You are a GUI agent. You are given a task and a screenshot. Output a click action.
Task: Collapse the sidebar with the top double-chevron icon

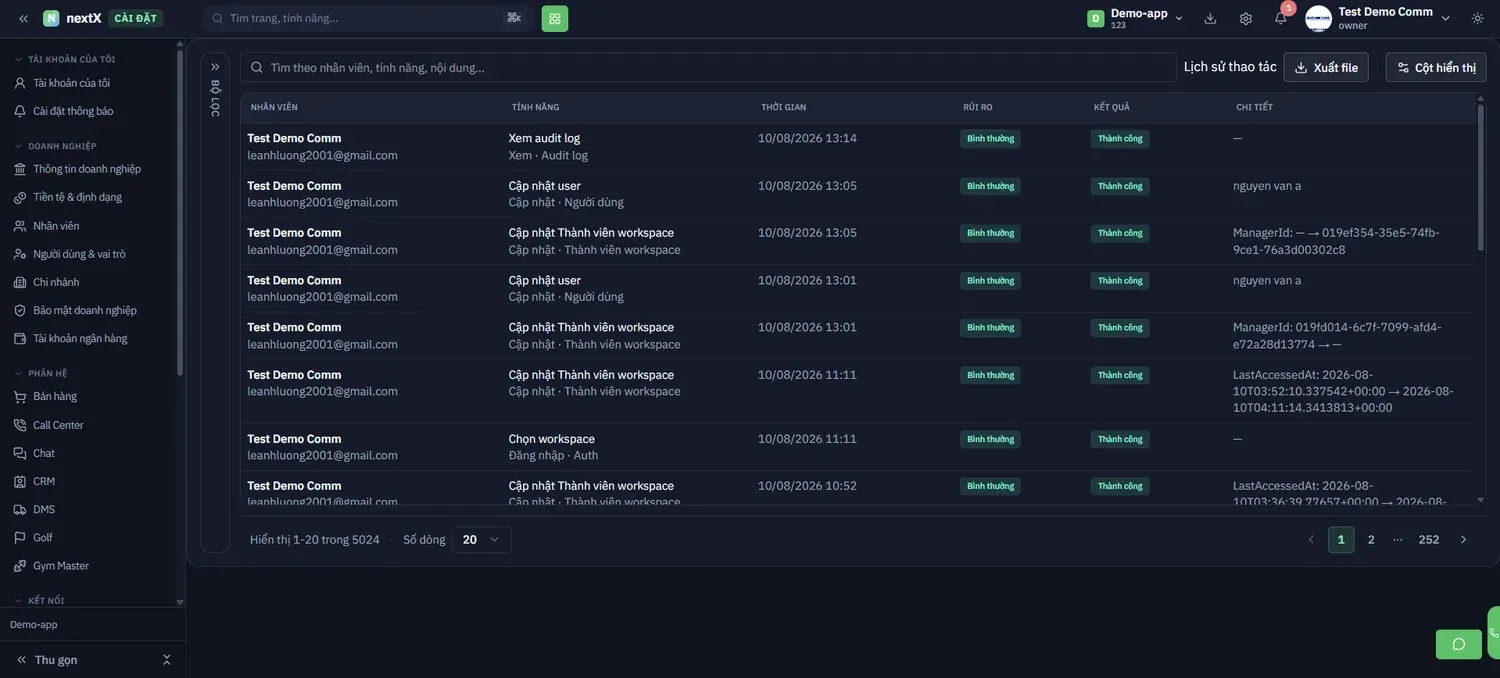coord(23,18)
